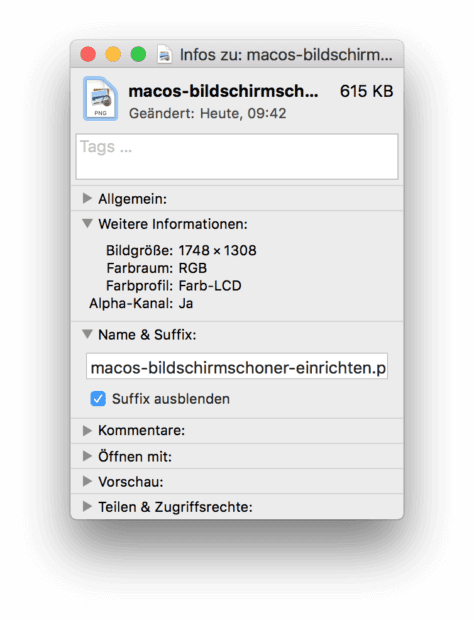The image size is (474, 620).
Task: Collapse the Weitere Informationen section
Action: click(x=87, y=223)
